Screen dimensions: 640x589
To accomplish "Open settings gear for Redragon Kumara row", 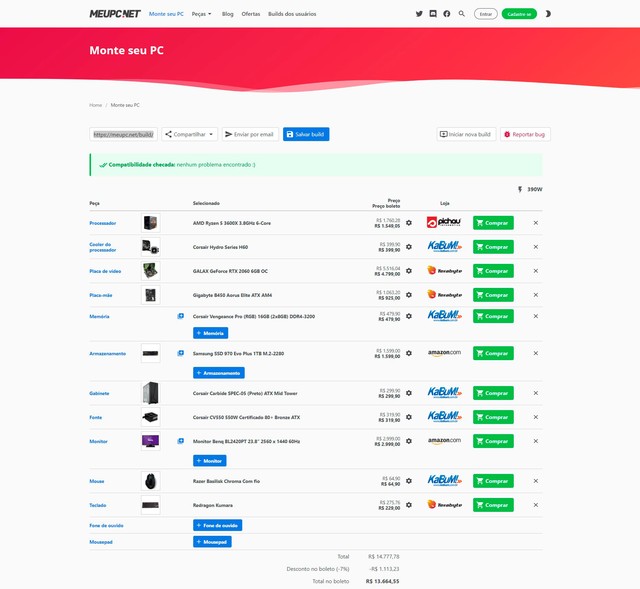I will [409, 505].
